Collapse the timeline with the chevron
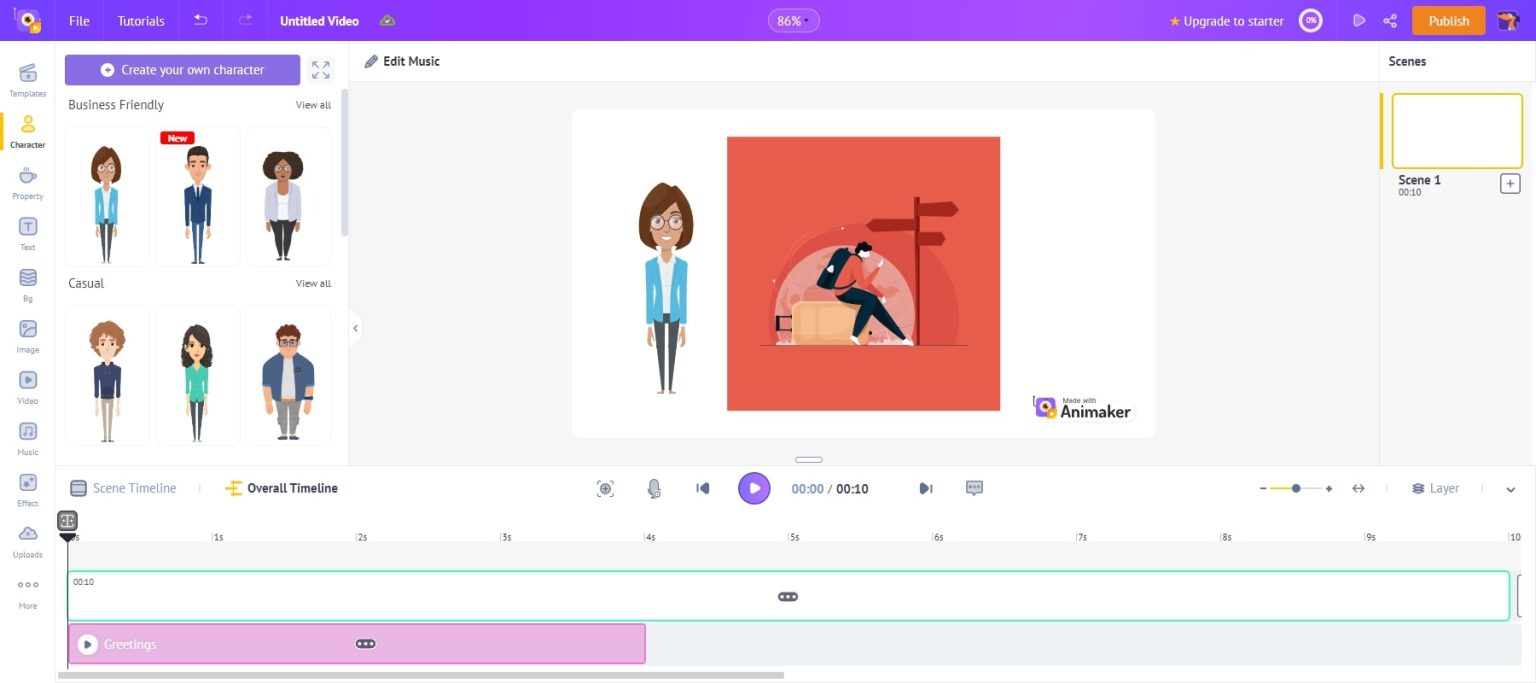1536x683 pixels. point(1510,490)
